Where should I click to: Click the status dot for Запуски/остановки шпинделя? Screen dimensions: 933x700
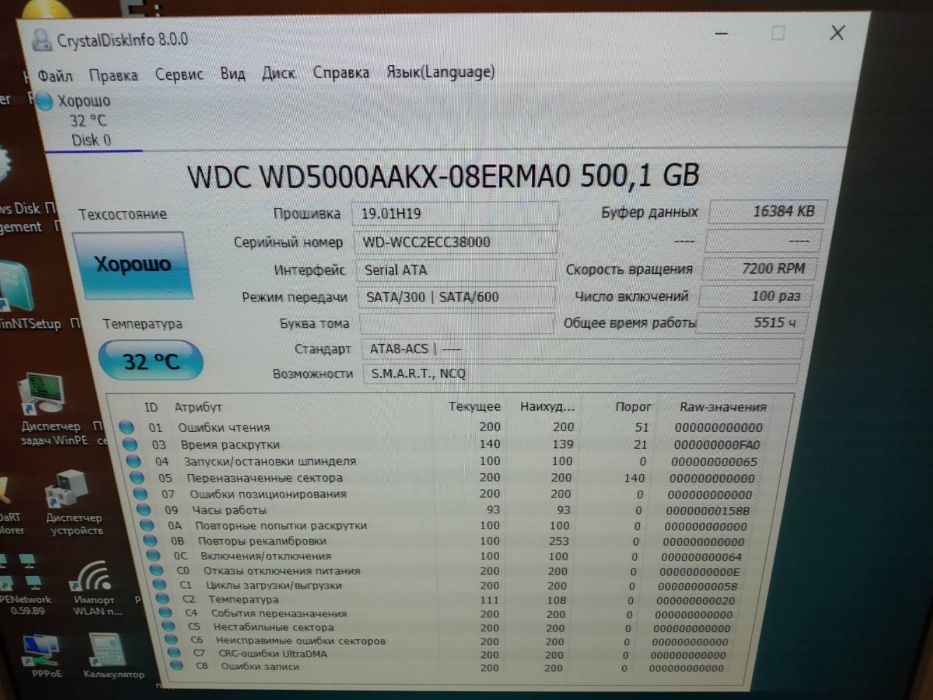pyautogui.click(x=133, y=461)
